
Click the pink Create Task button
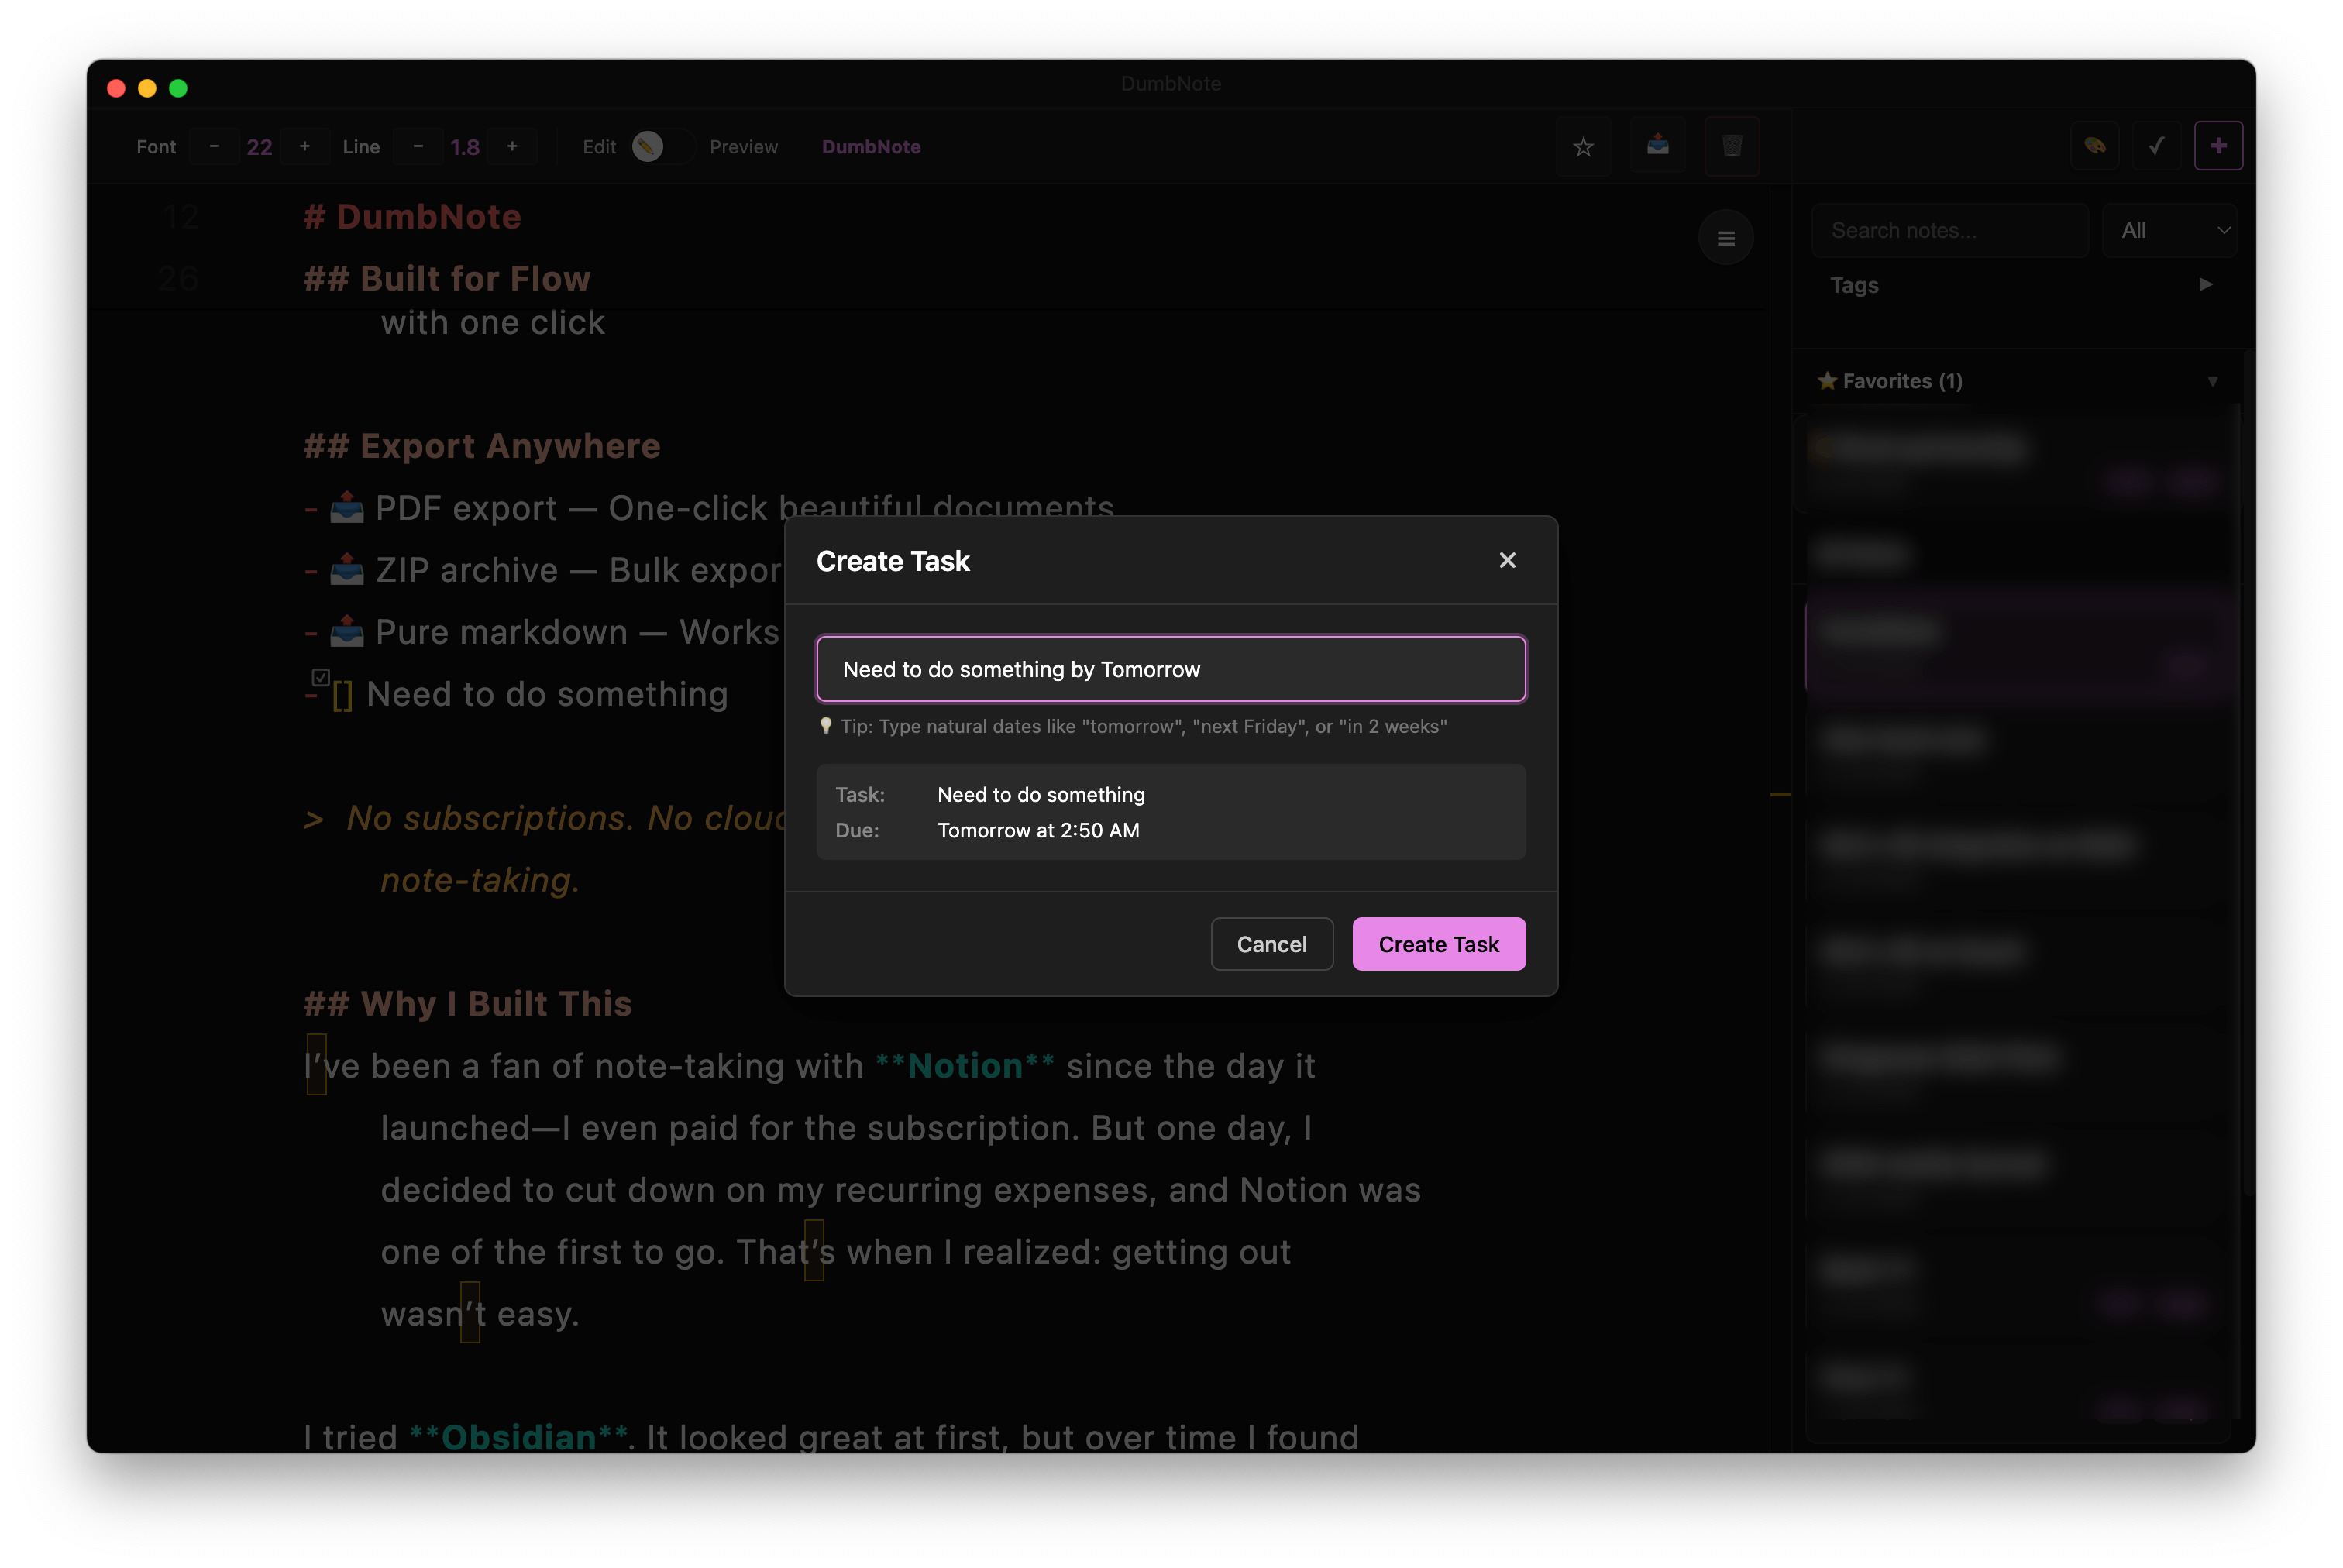[x=1438, y=944]
